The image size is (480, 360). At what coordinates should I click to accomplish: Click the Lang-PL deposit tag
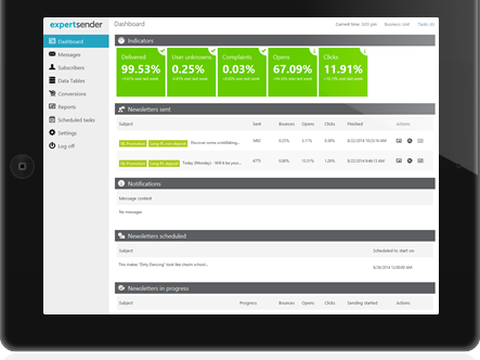(164, 163)
